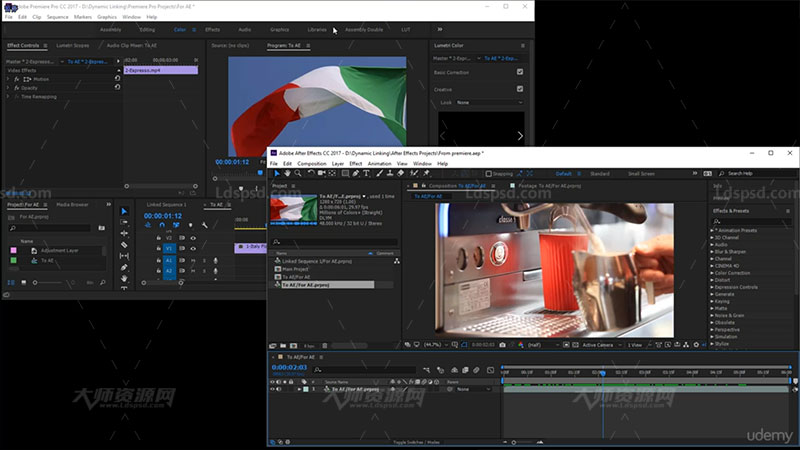Toggle Premiere snap magnet in timeline
800x450 pixels.
[162, 225]
